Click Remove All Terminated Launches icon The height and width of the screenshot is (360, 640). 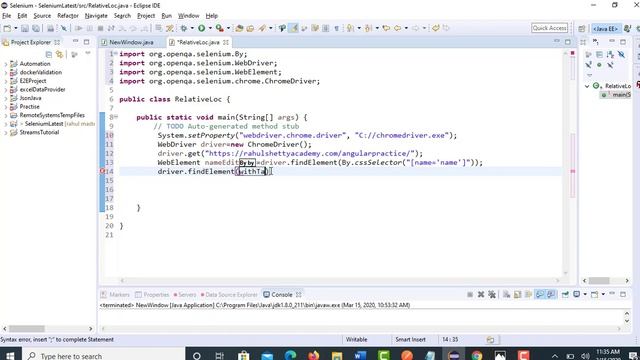click(x=492, y=294)
